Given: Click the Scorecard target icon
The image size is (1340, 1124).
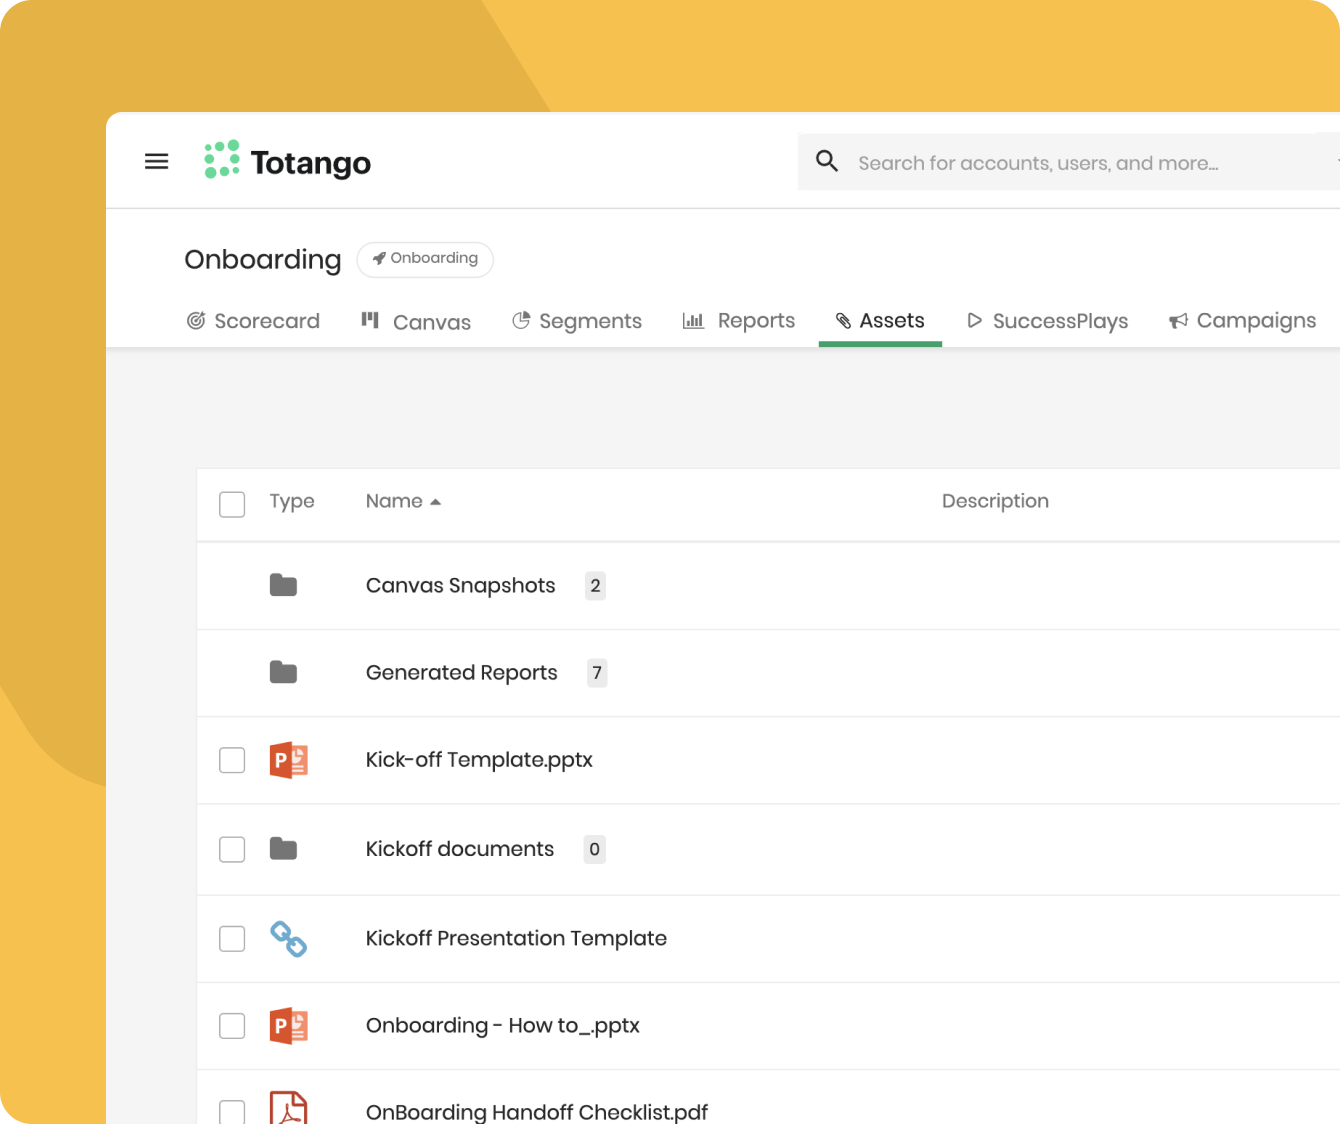Looking at the screenshot, I should click(196, 321).
